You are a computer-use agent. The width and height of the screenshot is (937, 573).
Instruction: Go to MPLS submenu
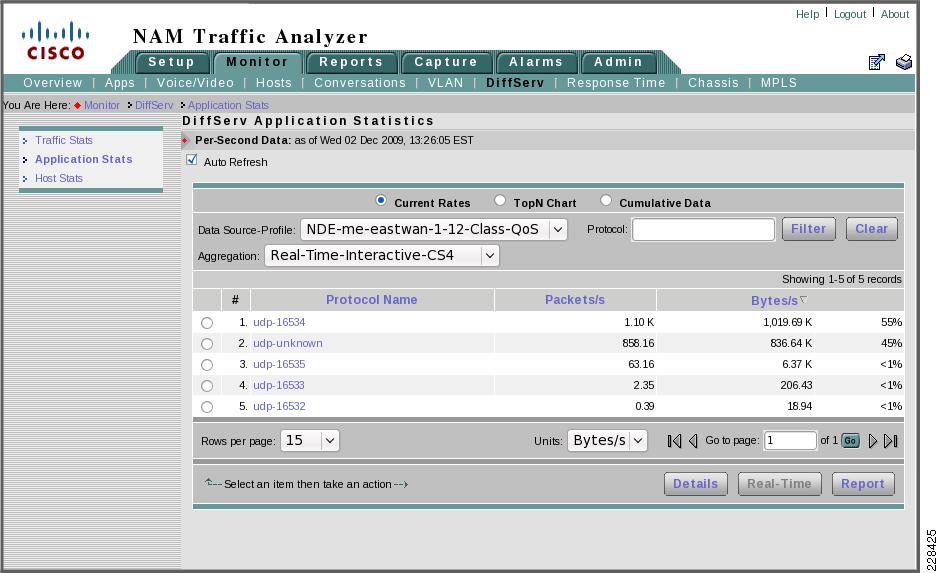coord(779,83)
